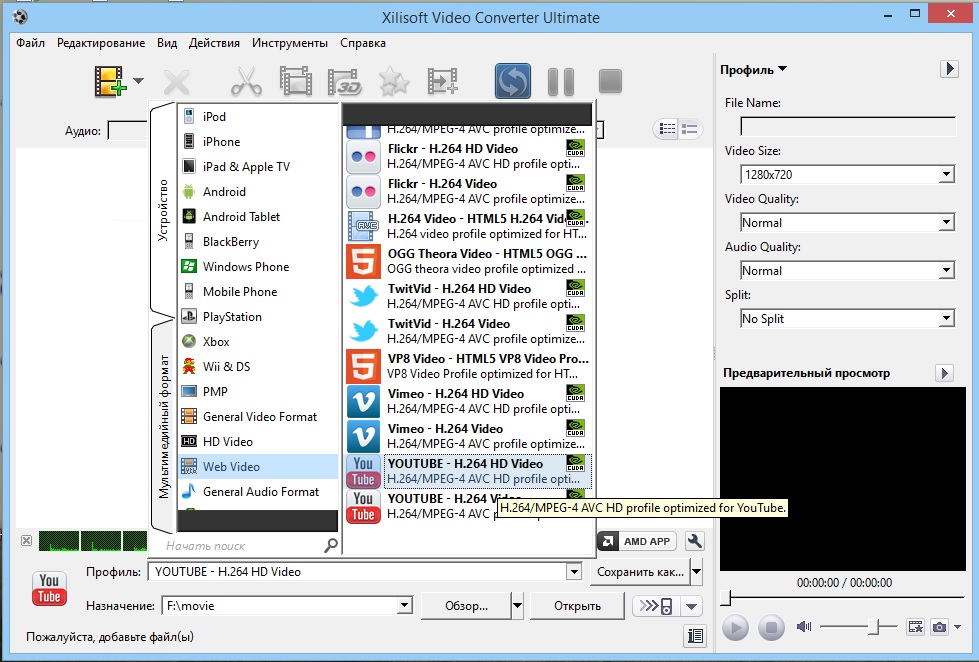Click the Stop toolbar button
This screenshot has width=979, height=662.
point(610,81)
